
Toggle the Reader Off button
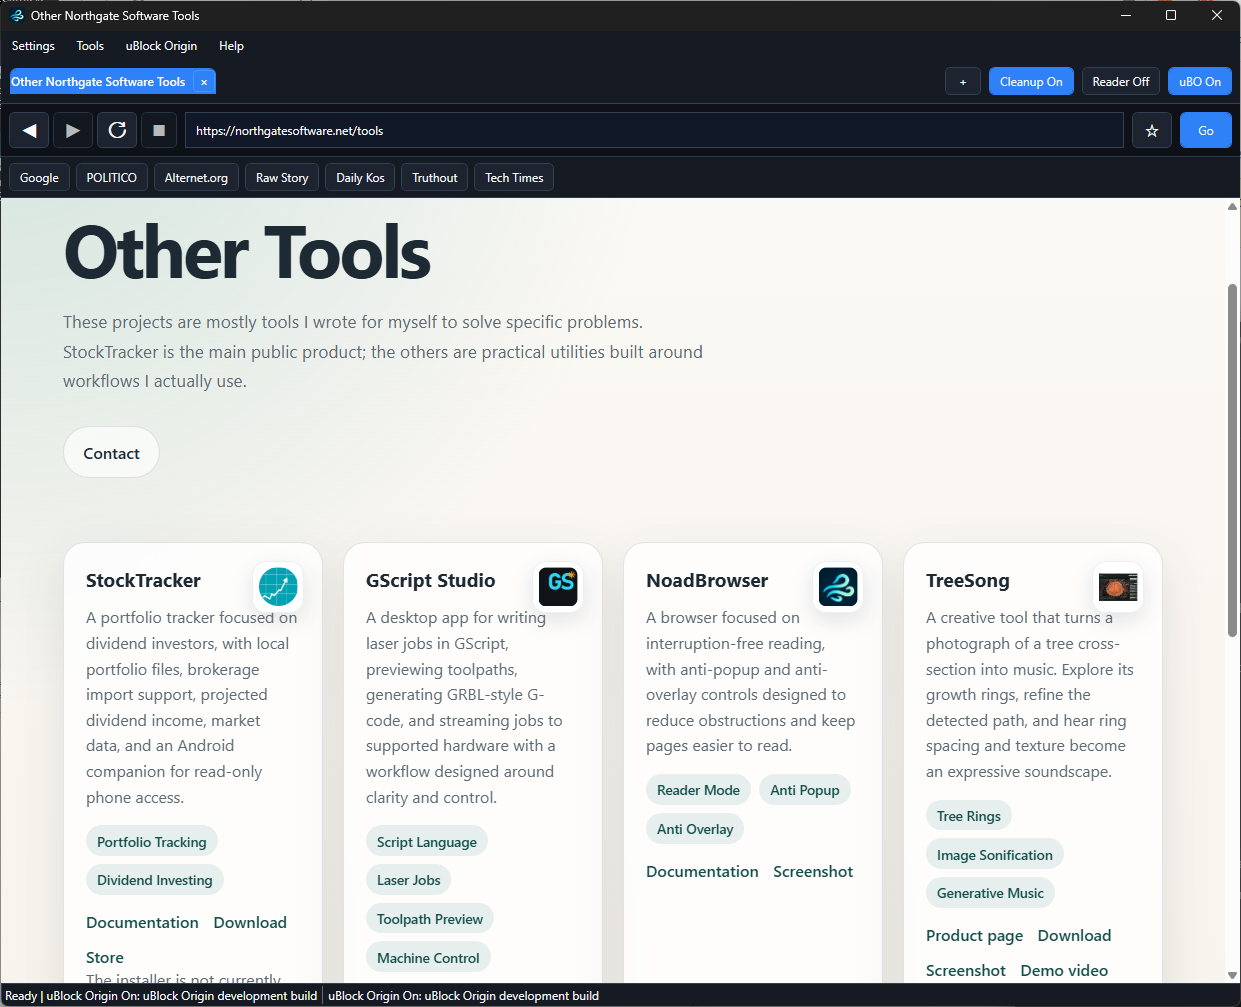coord(1120,82)
